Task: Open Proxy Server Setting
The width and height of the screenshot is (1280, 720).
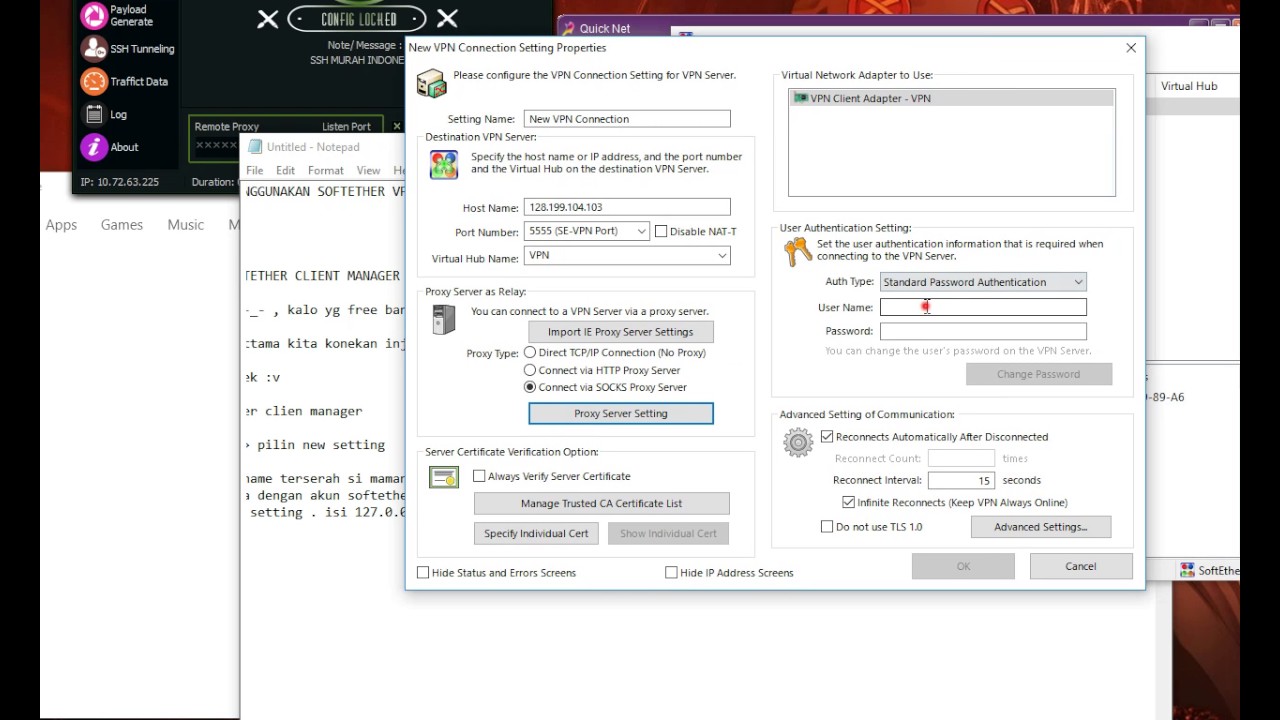Action: 620,413
